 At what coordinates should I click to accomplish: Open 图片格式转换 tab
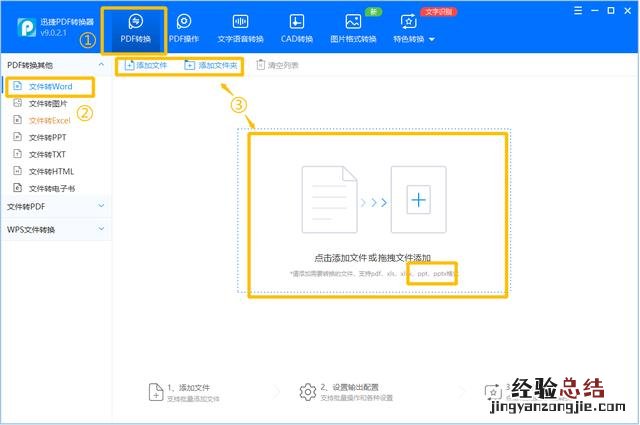pos(353,29)
